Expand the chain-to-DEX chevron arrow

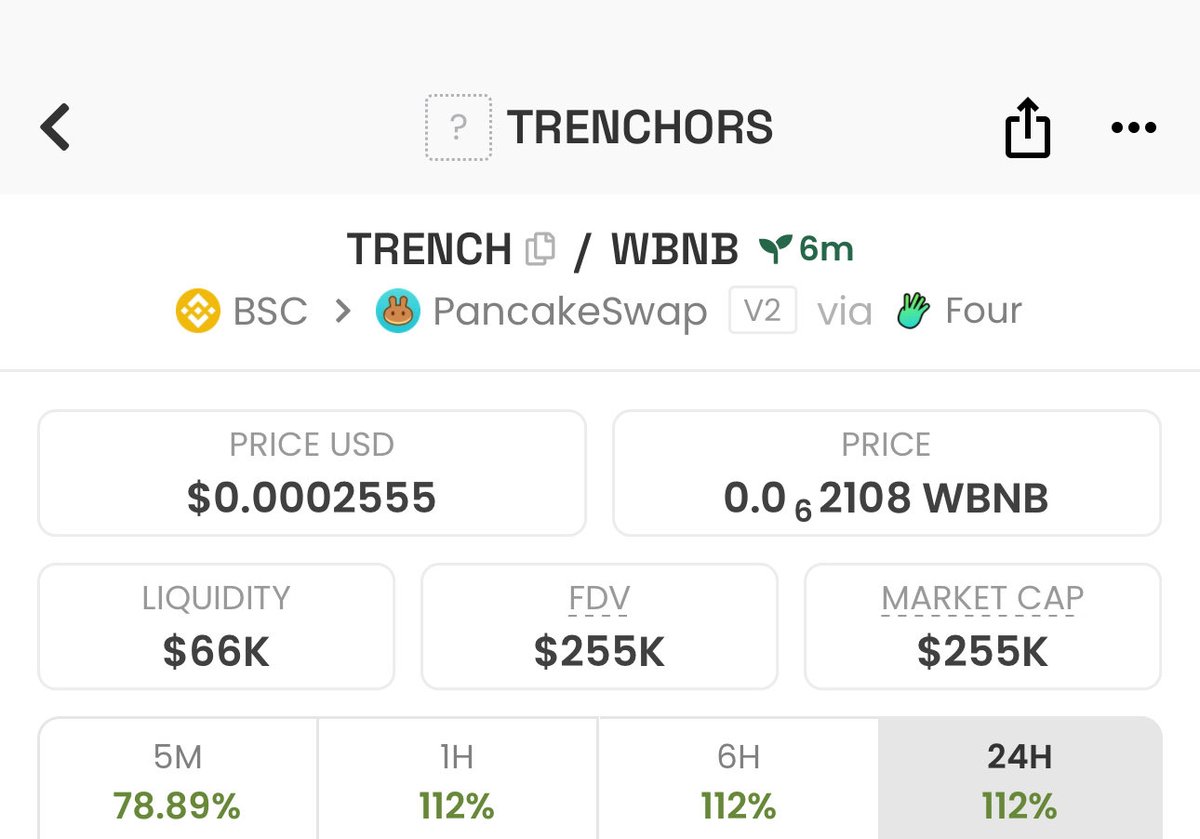[343, 312]
